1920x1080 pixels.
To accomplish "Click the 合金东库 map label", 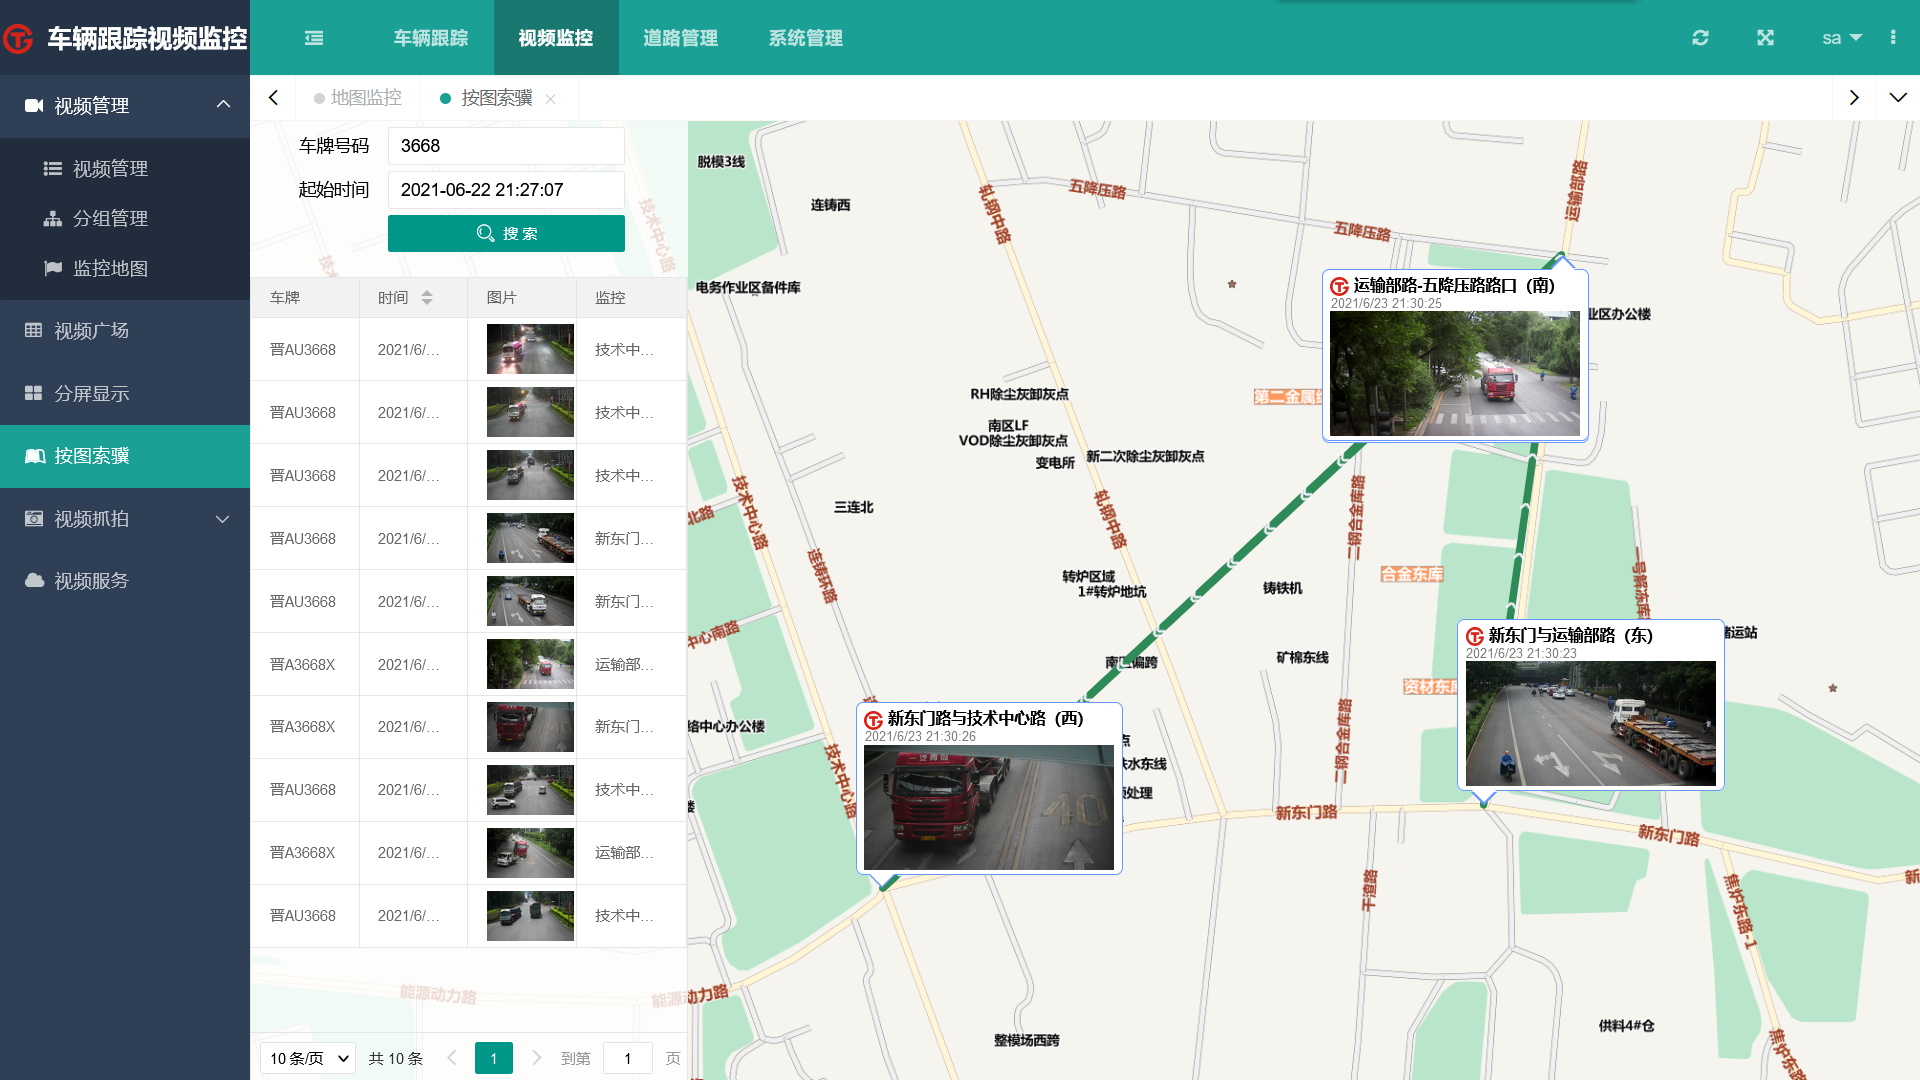I will [1412, 574].
